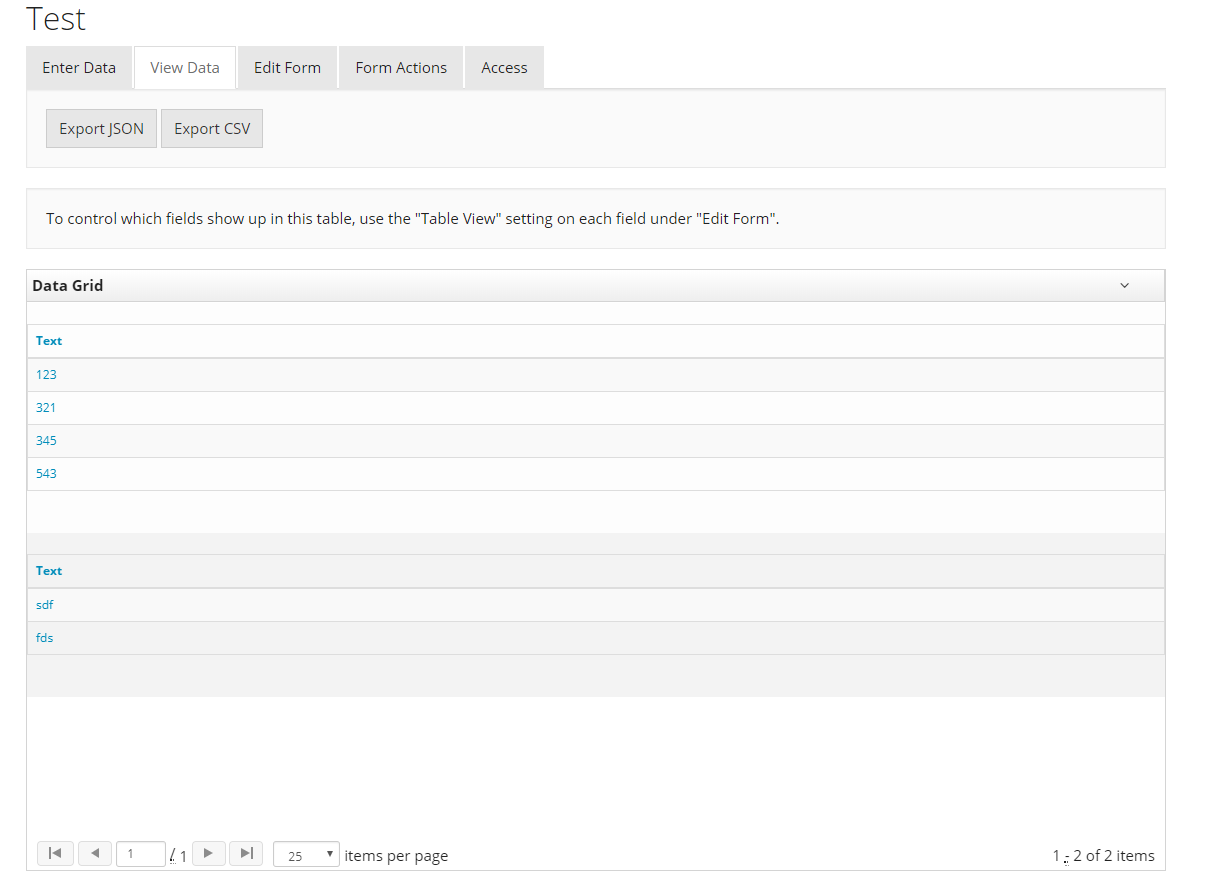Click the Export CSV button
The width and height of the screenshot is (1210, 891).
pyautogui.click(x=211, y=128)
